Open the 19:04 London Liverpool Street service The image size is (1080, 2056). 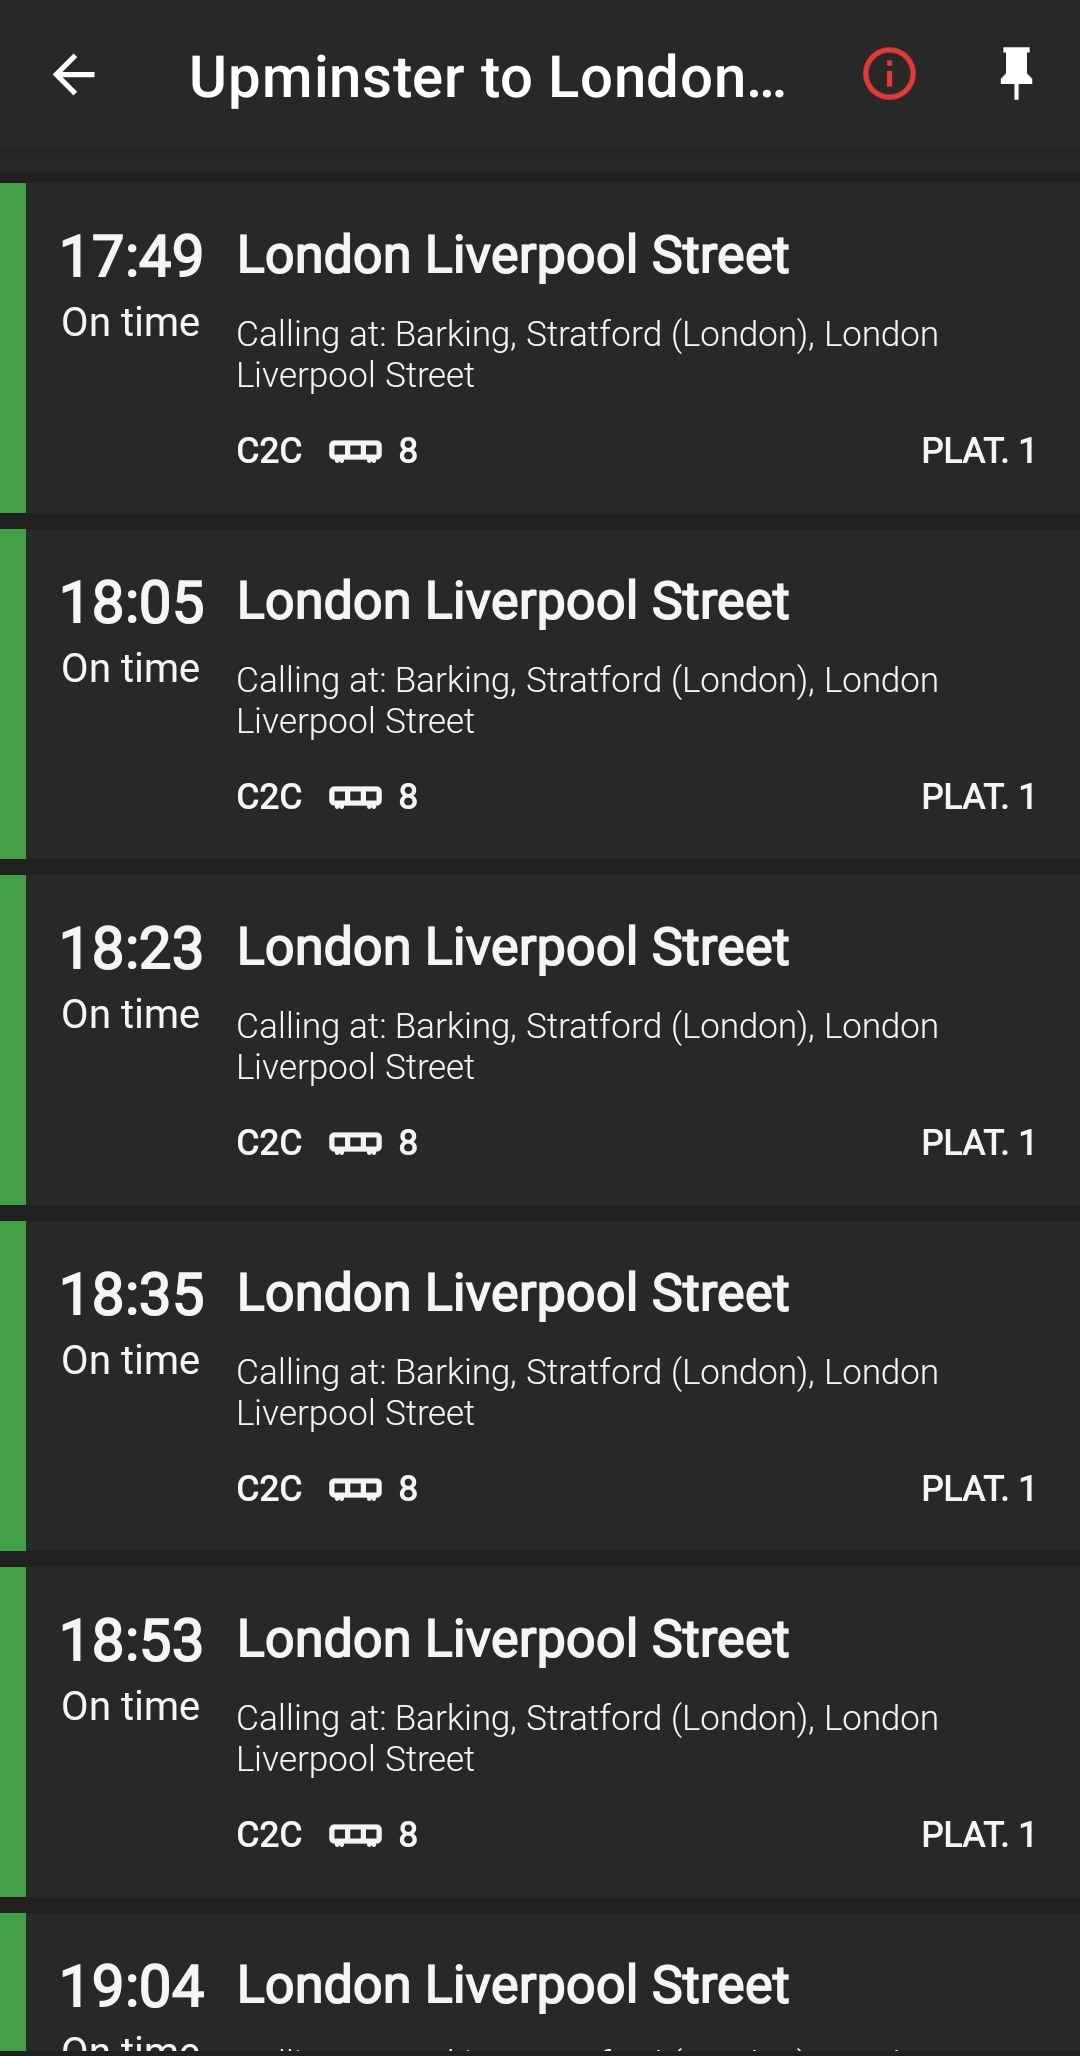[x=540, y=1984]
